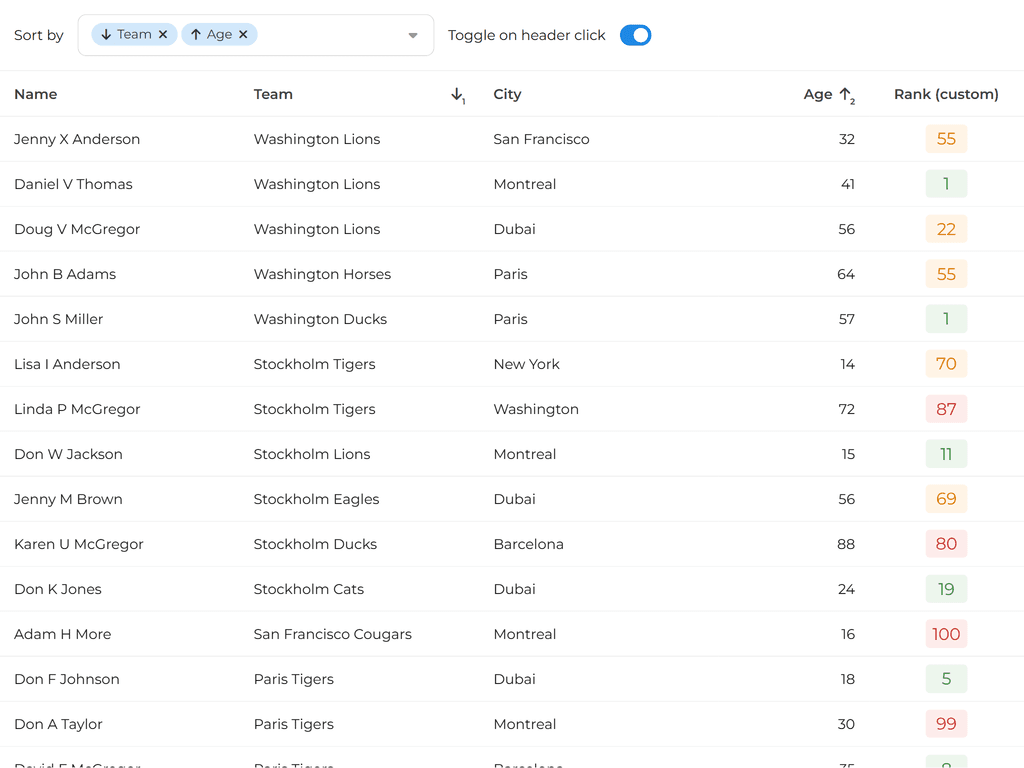Disable Toggle on header click switch
1024x768 pixels.
pyautogui.click(x=635, y=35)
